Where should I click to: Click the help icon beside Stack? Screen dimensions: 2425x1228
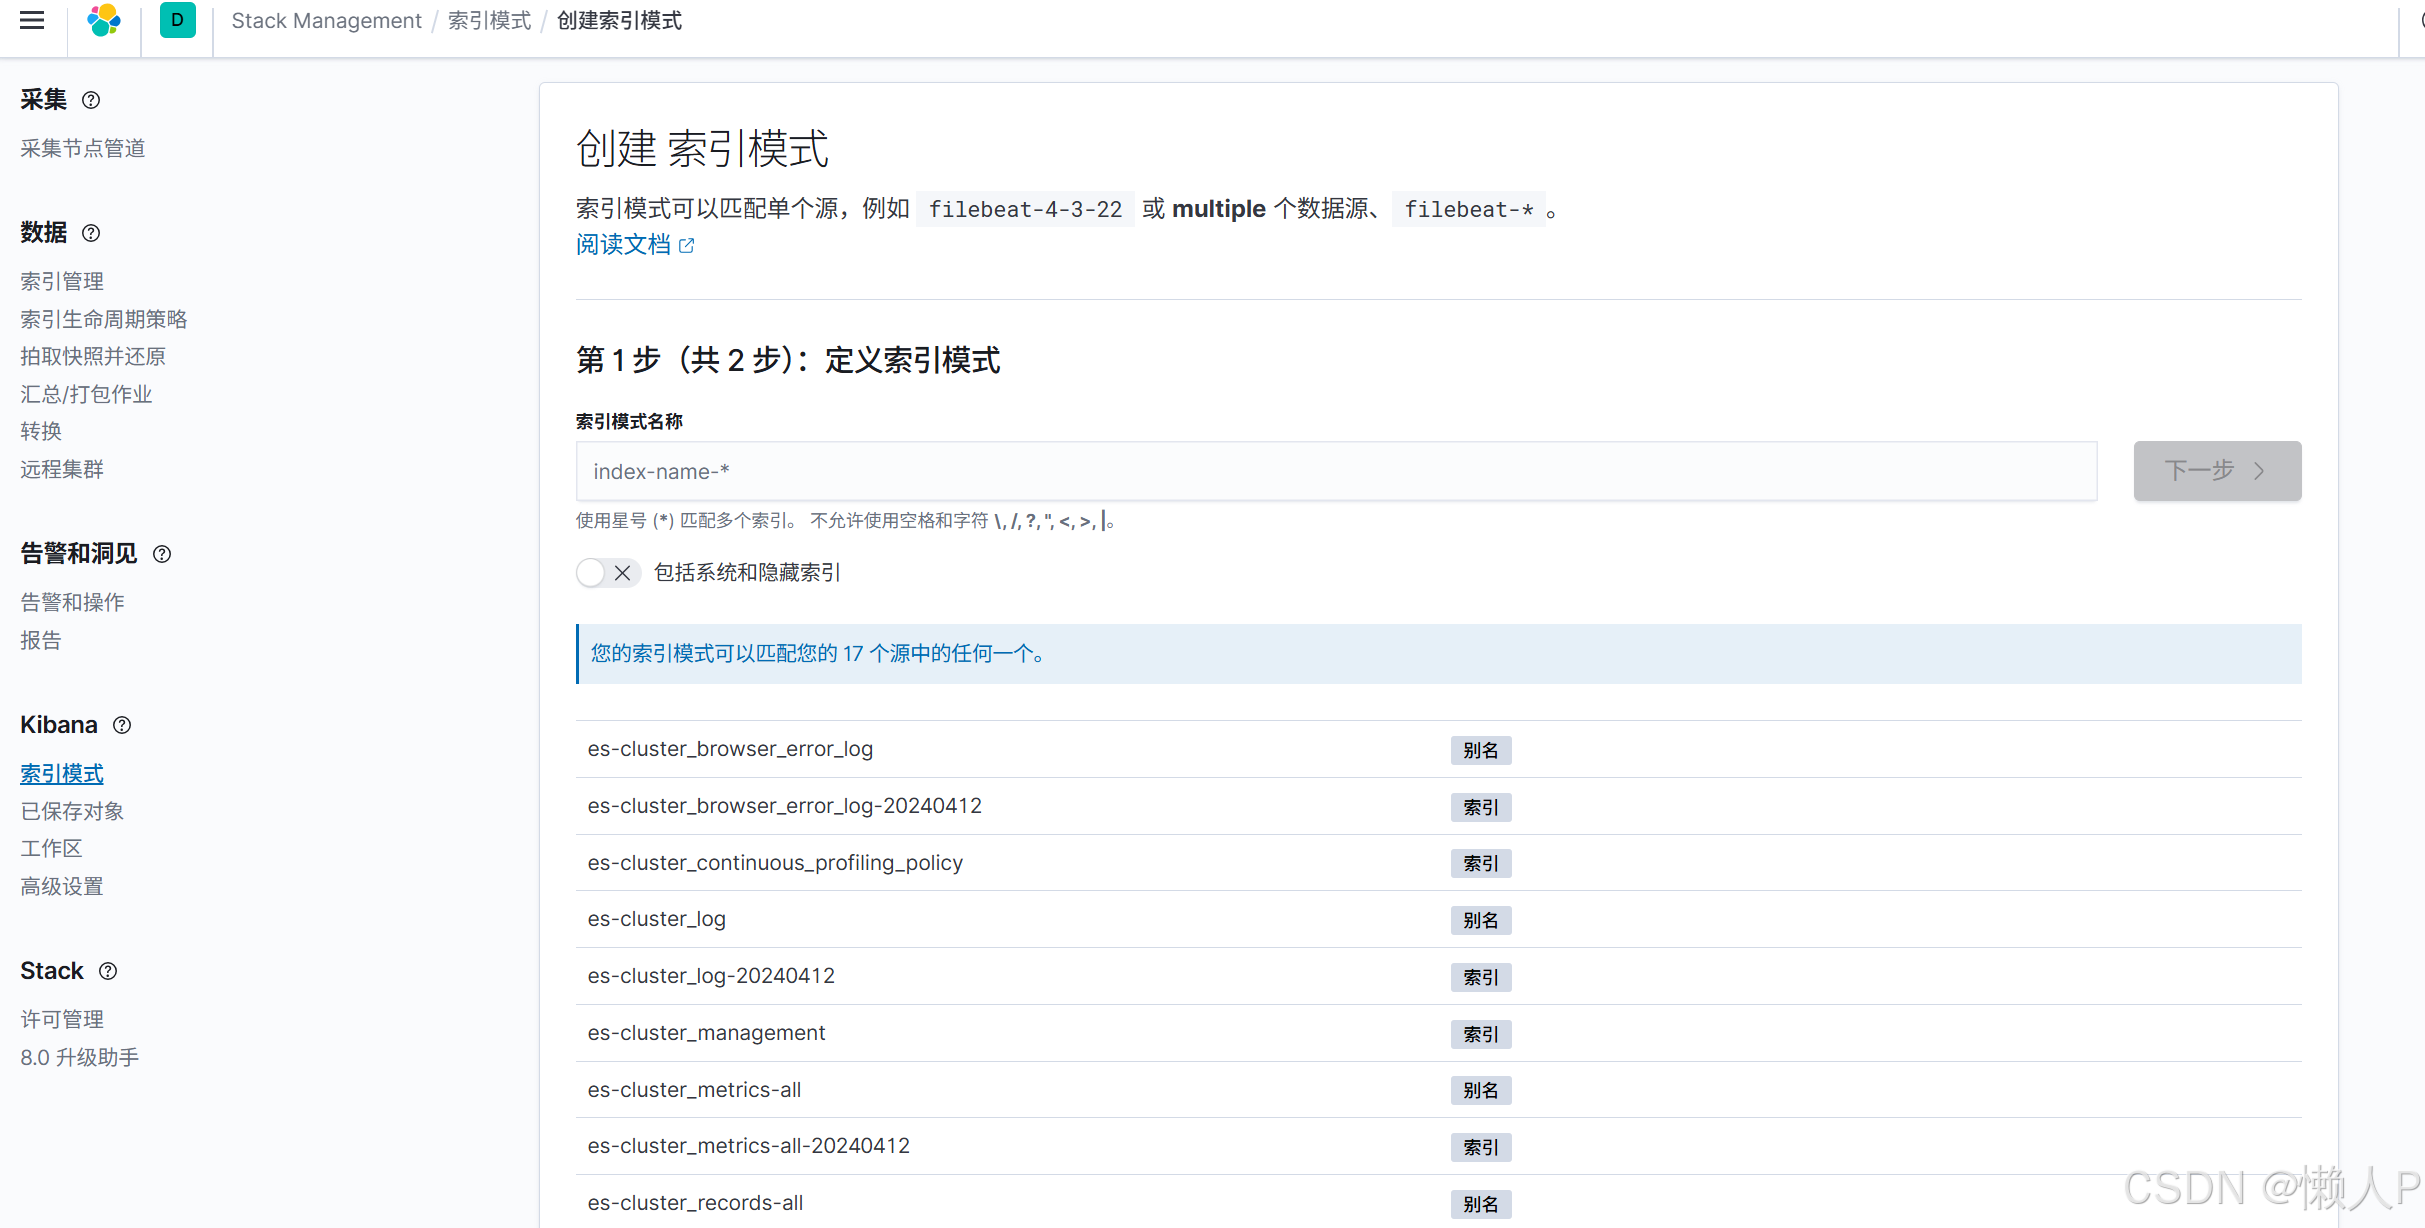tap(107, 970)
